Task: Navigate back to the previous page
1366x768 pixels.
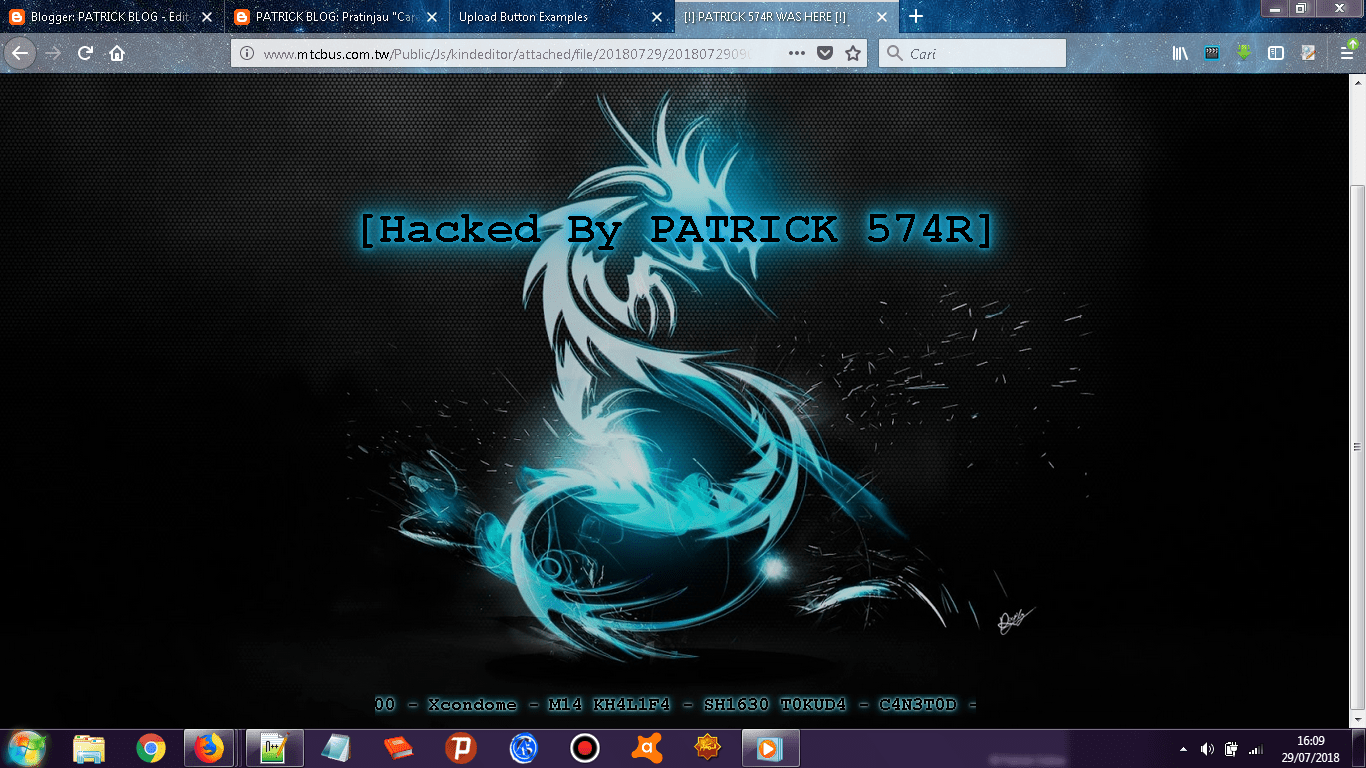Action: pos(20,53)
